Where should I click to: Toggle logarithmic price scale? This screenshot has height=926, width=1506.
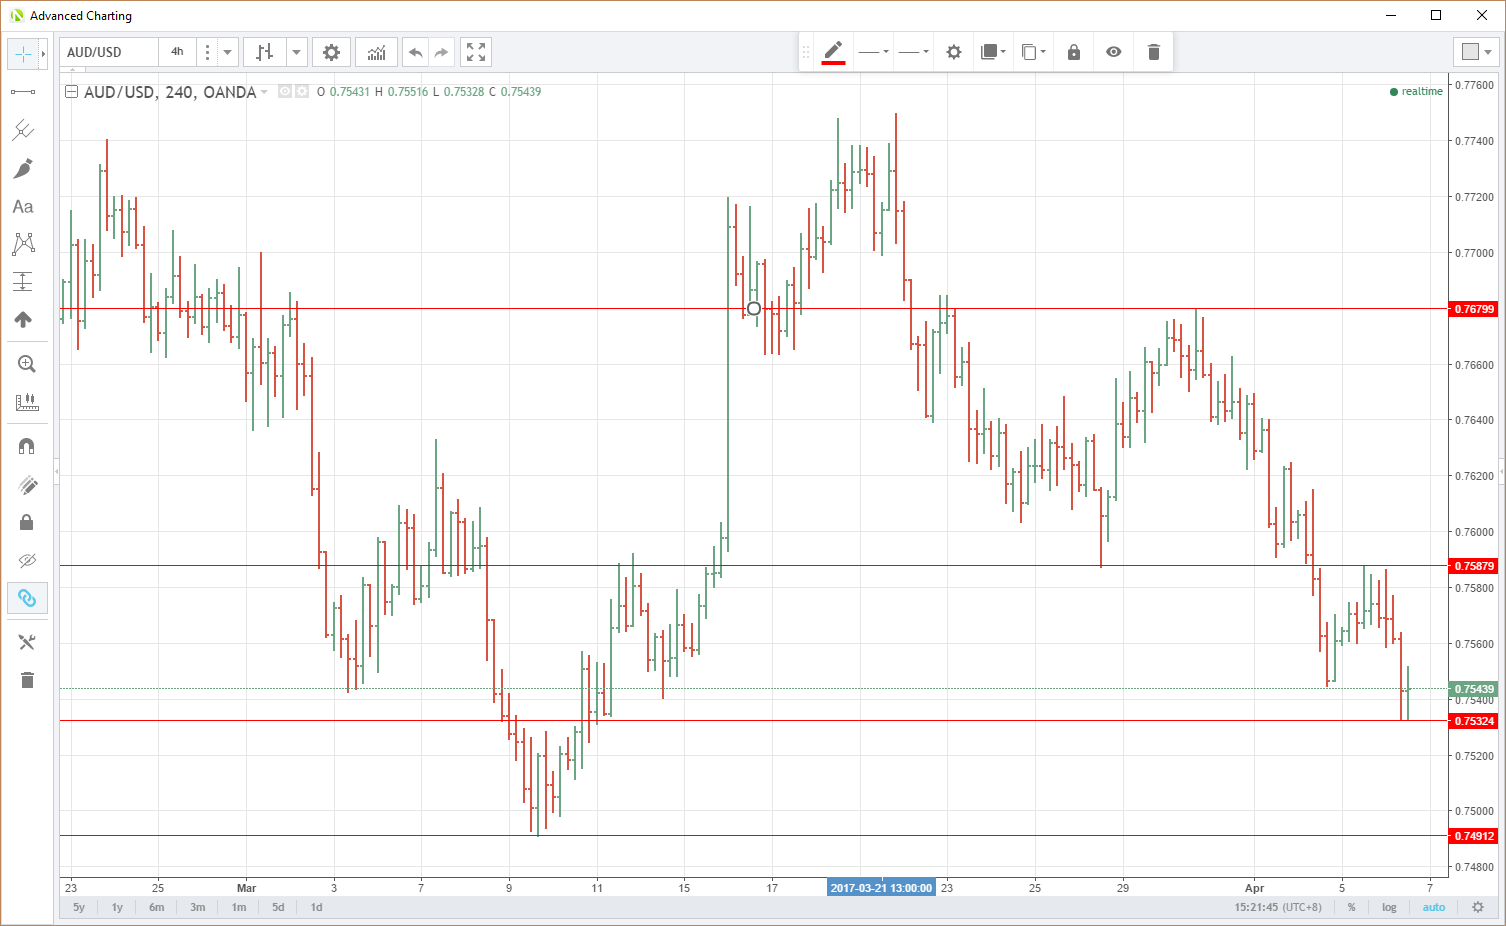(1389, 907)
